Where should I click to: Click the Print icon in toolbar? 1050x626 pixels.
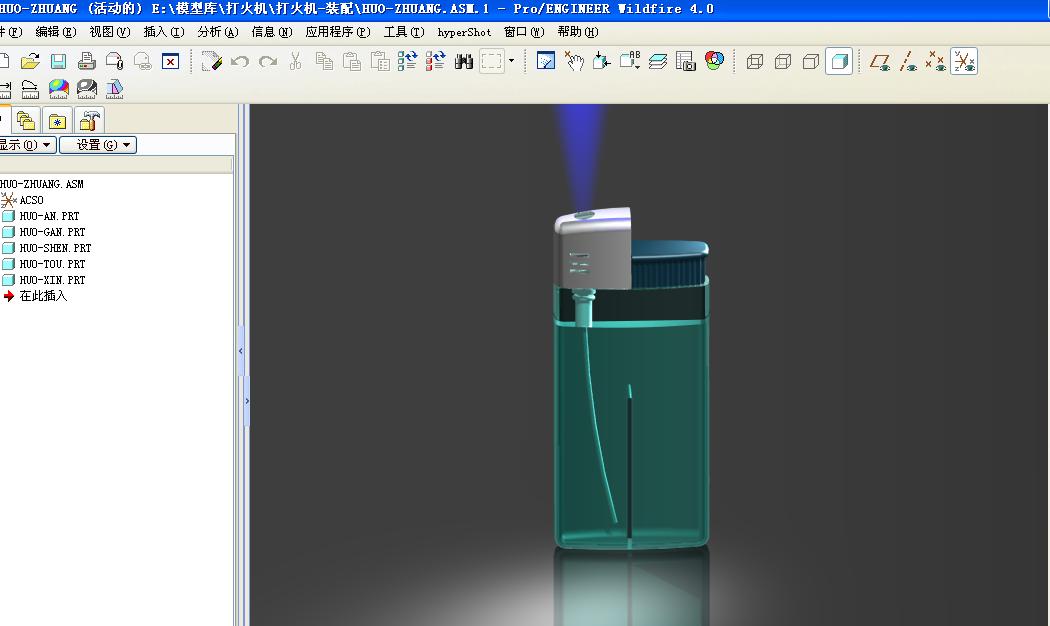[87, 62]
